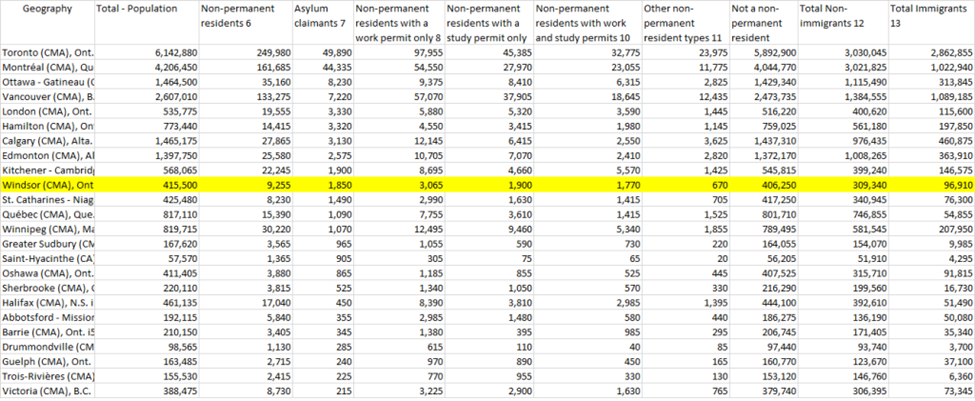Click the Toronto (CMA), Ont. row label
975x401 pixels.
point(47,51)
